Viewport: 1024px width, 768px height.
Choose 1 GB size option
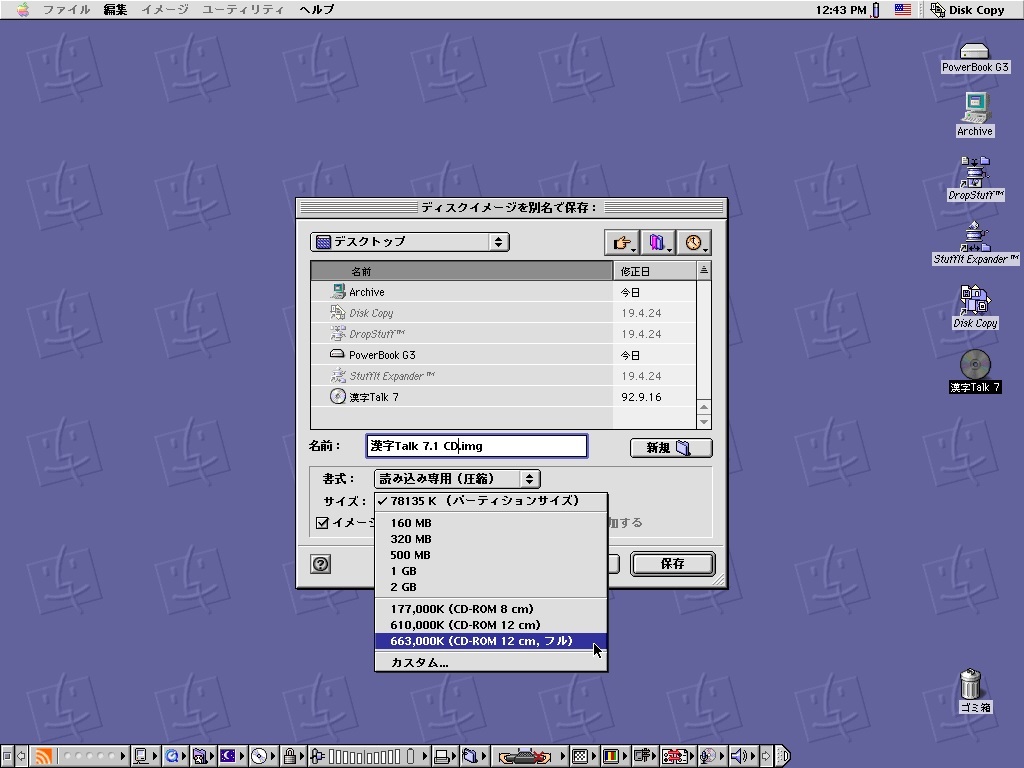coord(491,571)
